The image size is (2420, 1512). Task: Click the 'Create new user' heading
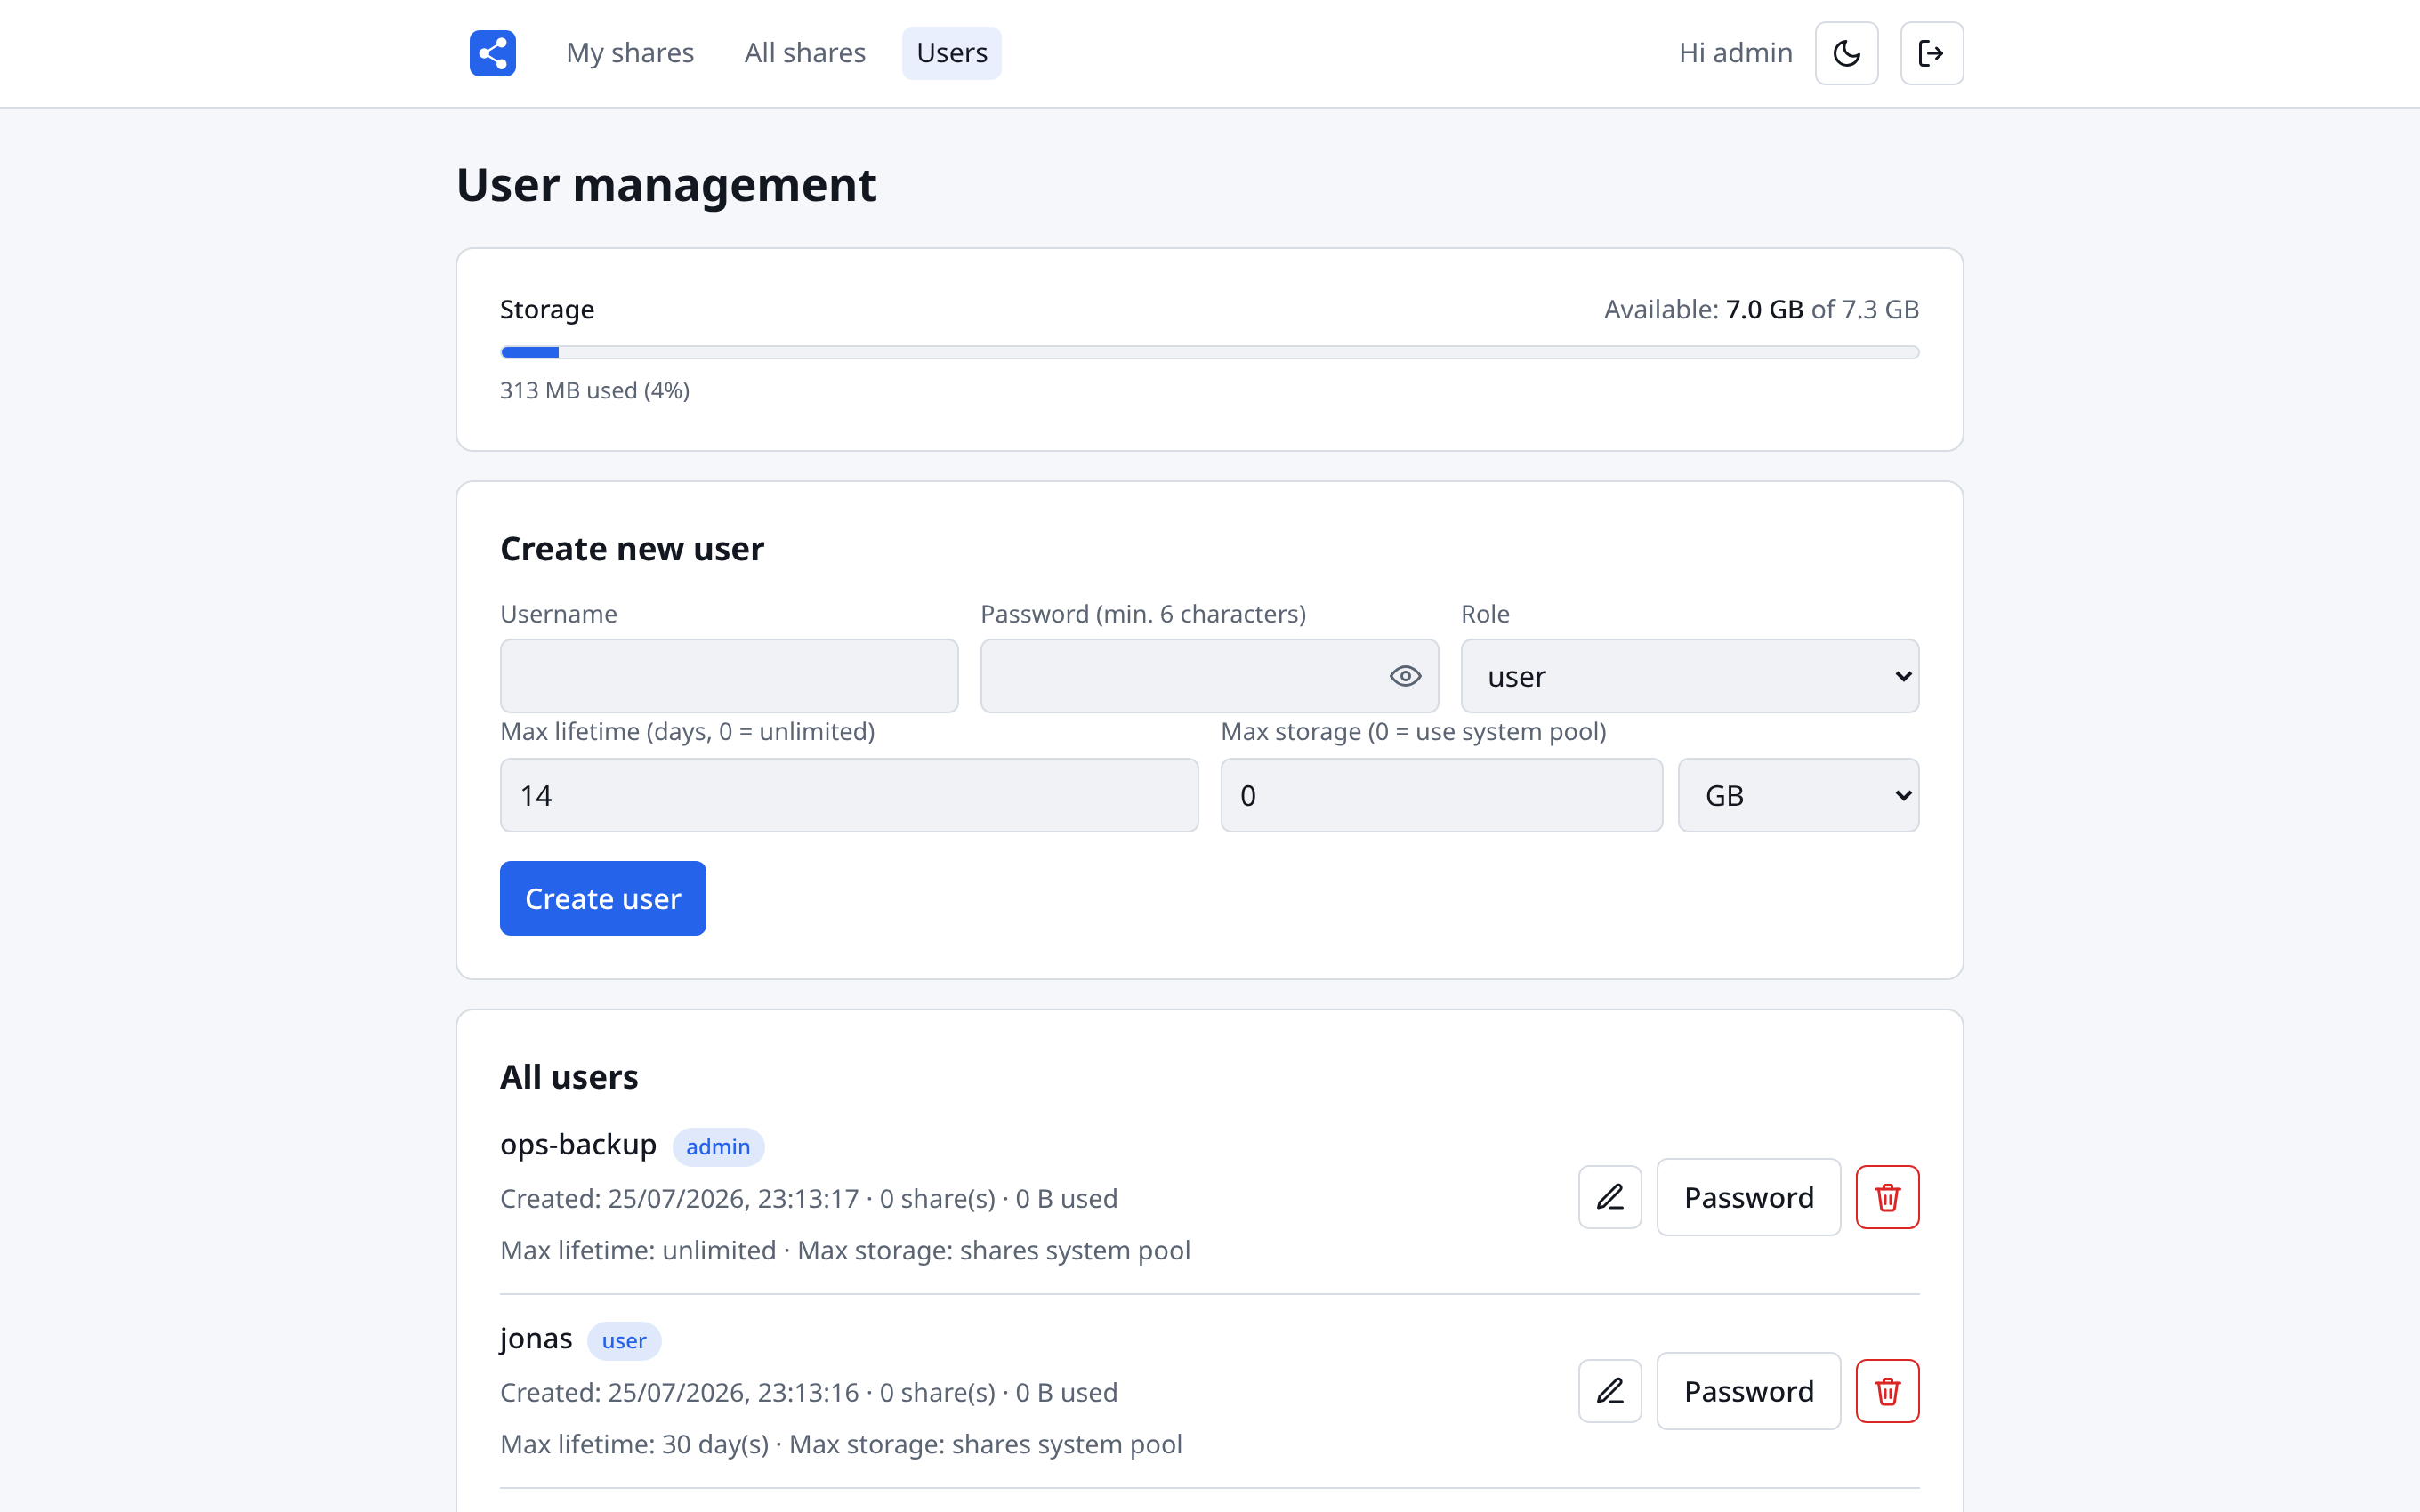[x=632, y=549]
